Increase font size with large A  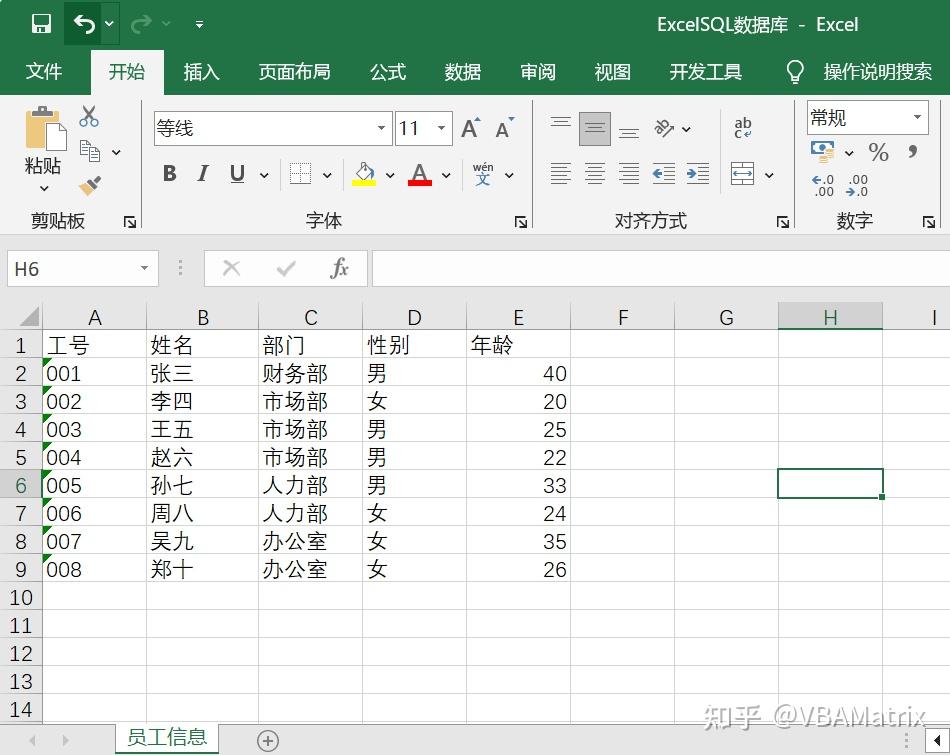[x=471, y=128]
